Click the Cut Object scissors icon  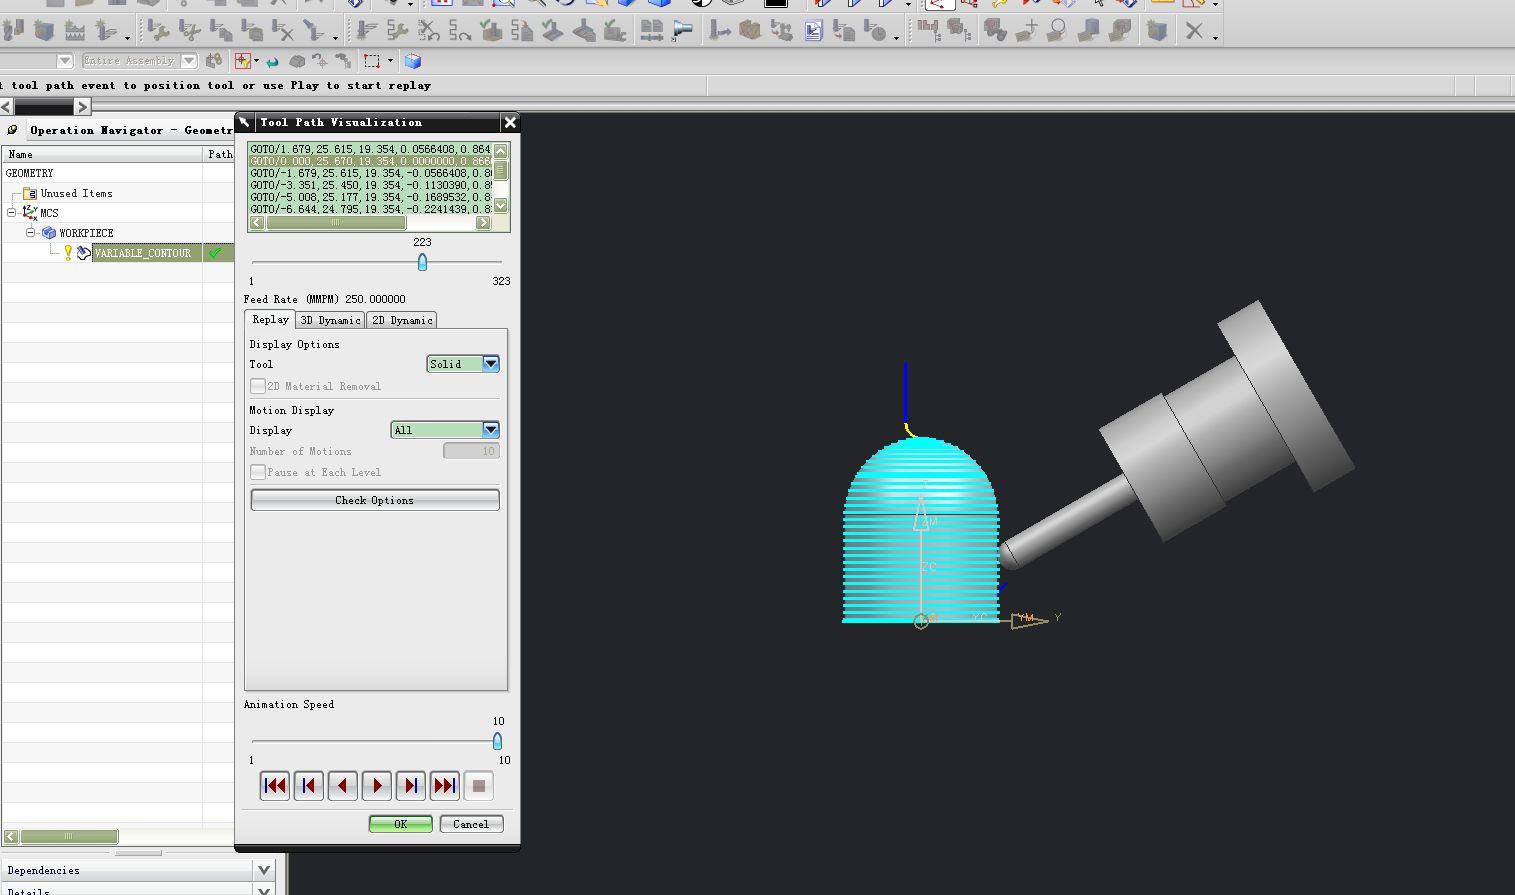click(x=190, y=31)
